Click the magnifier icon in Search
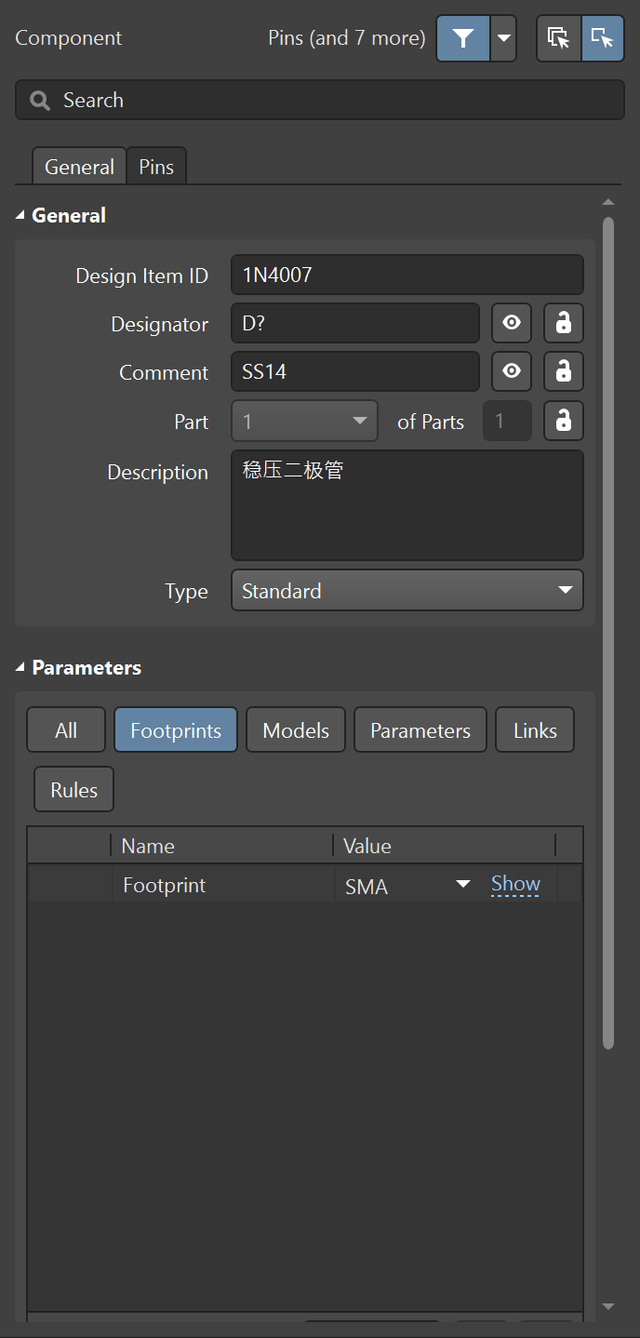Screen dimensions: 640x1338 coord(40,100)
